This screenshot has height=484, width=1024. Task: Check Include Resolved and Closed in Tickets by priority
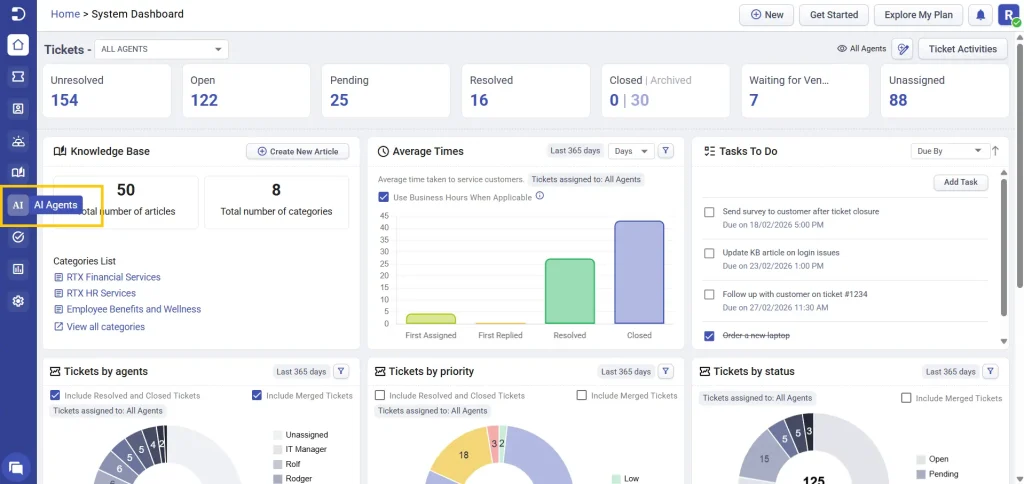point(380,395)
